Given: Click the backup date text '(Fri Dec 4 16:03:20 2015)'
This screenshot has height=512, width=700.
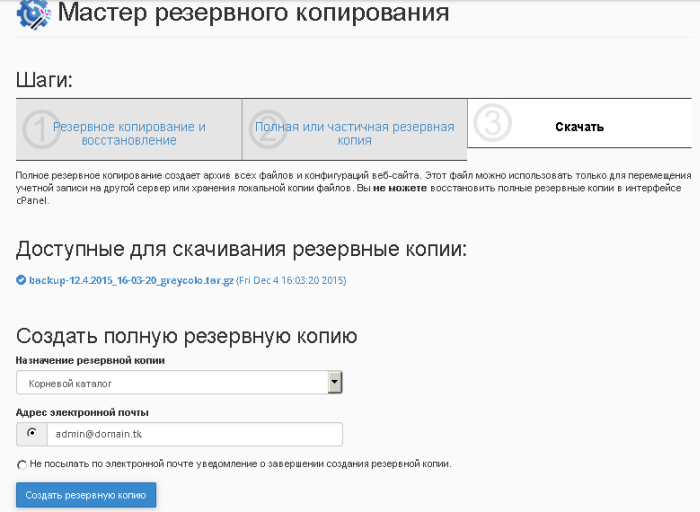Looking at the screenshot, I should click(291, 280).
